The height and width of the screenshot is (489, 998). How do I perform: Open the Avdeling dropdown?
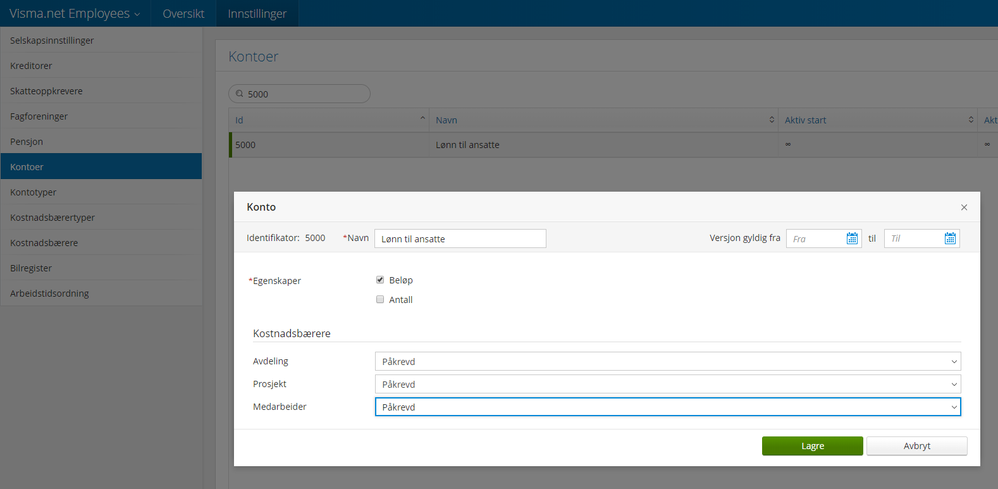pos(668,361)
